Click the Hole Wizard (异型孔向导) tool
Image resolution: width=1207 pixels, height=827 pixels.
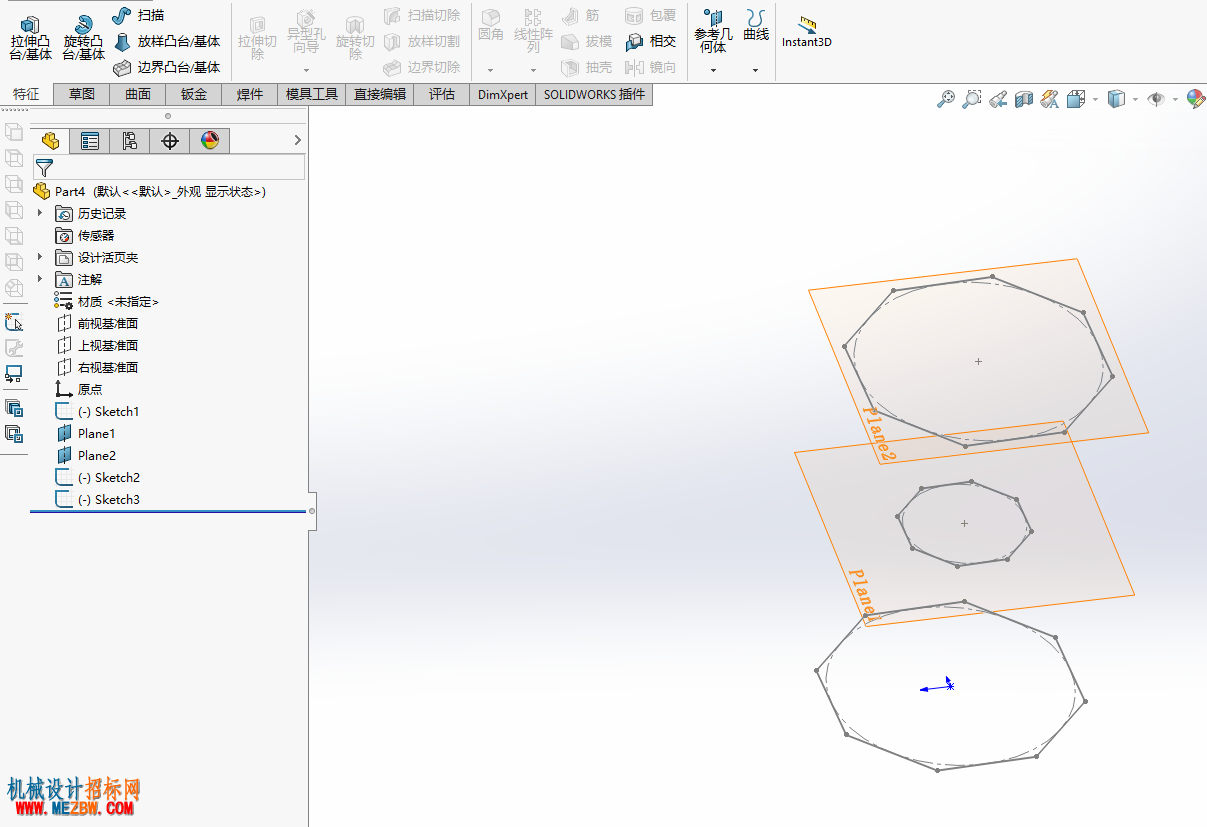pyautogui.click(x=306, y=32)
